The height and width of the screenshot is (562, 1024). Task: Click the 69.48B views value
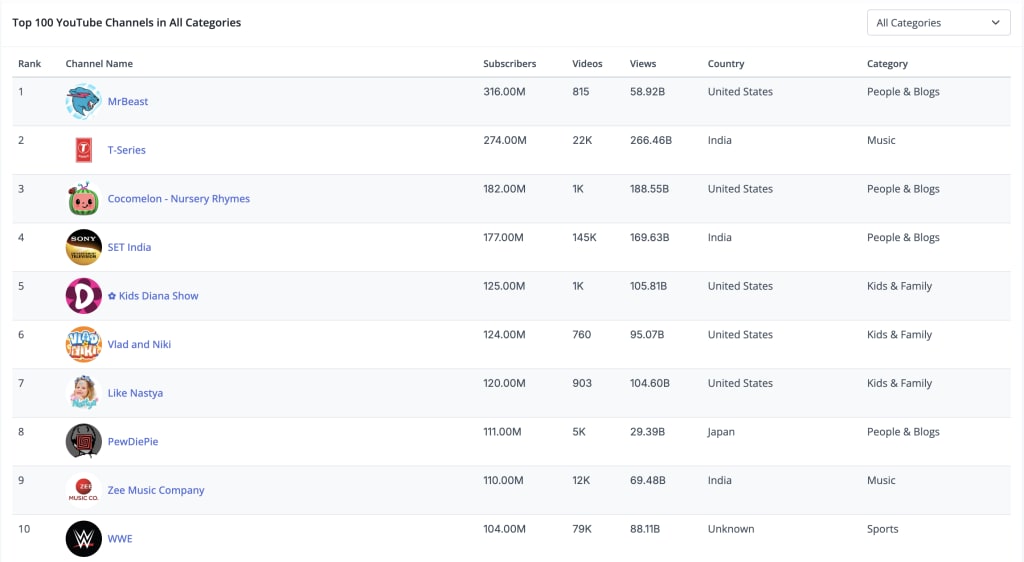[x=648, y=480]
